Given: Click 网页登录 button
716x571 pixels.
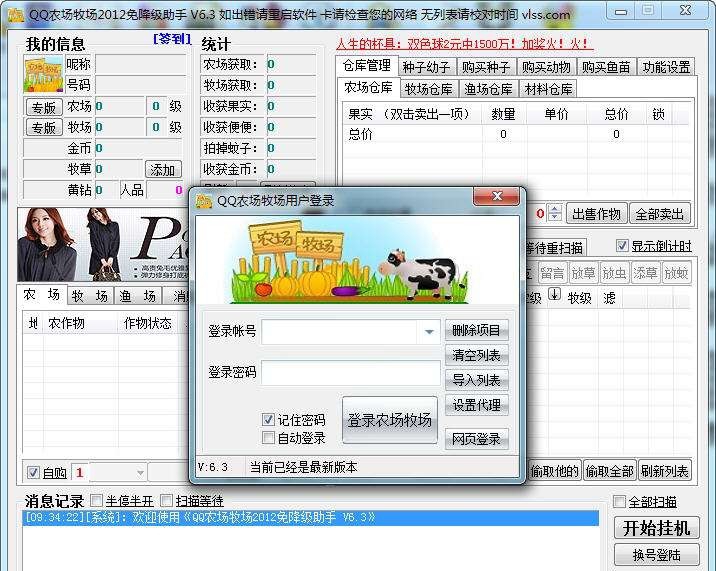Looking at the screenshot, I should coord(476,439).
